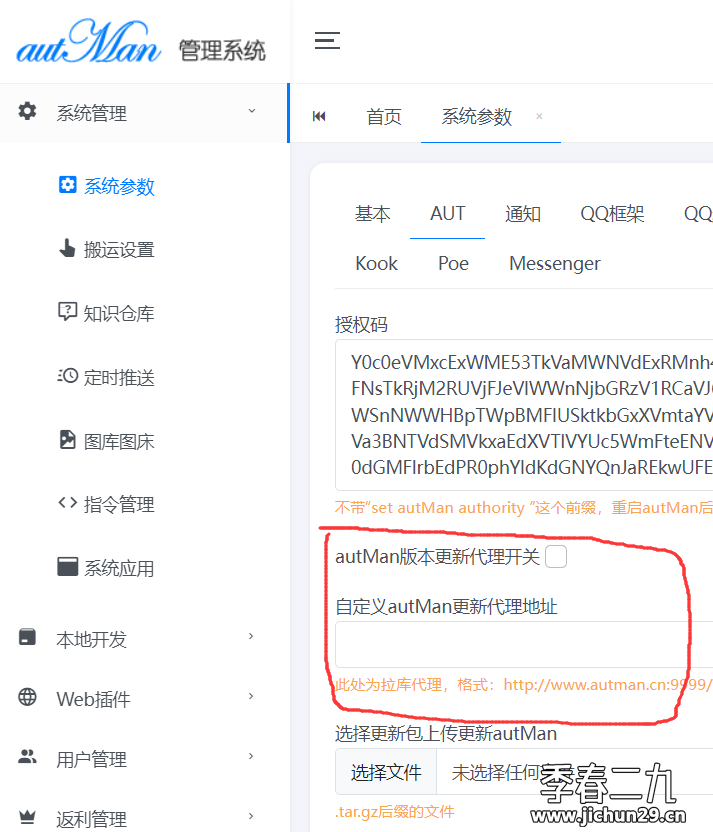Click the crown icon for 返利管理

click(27, 817)
